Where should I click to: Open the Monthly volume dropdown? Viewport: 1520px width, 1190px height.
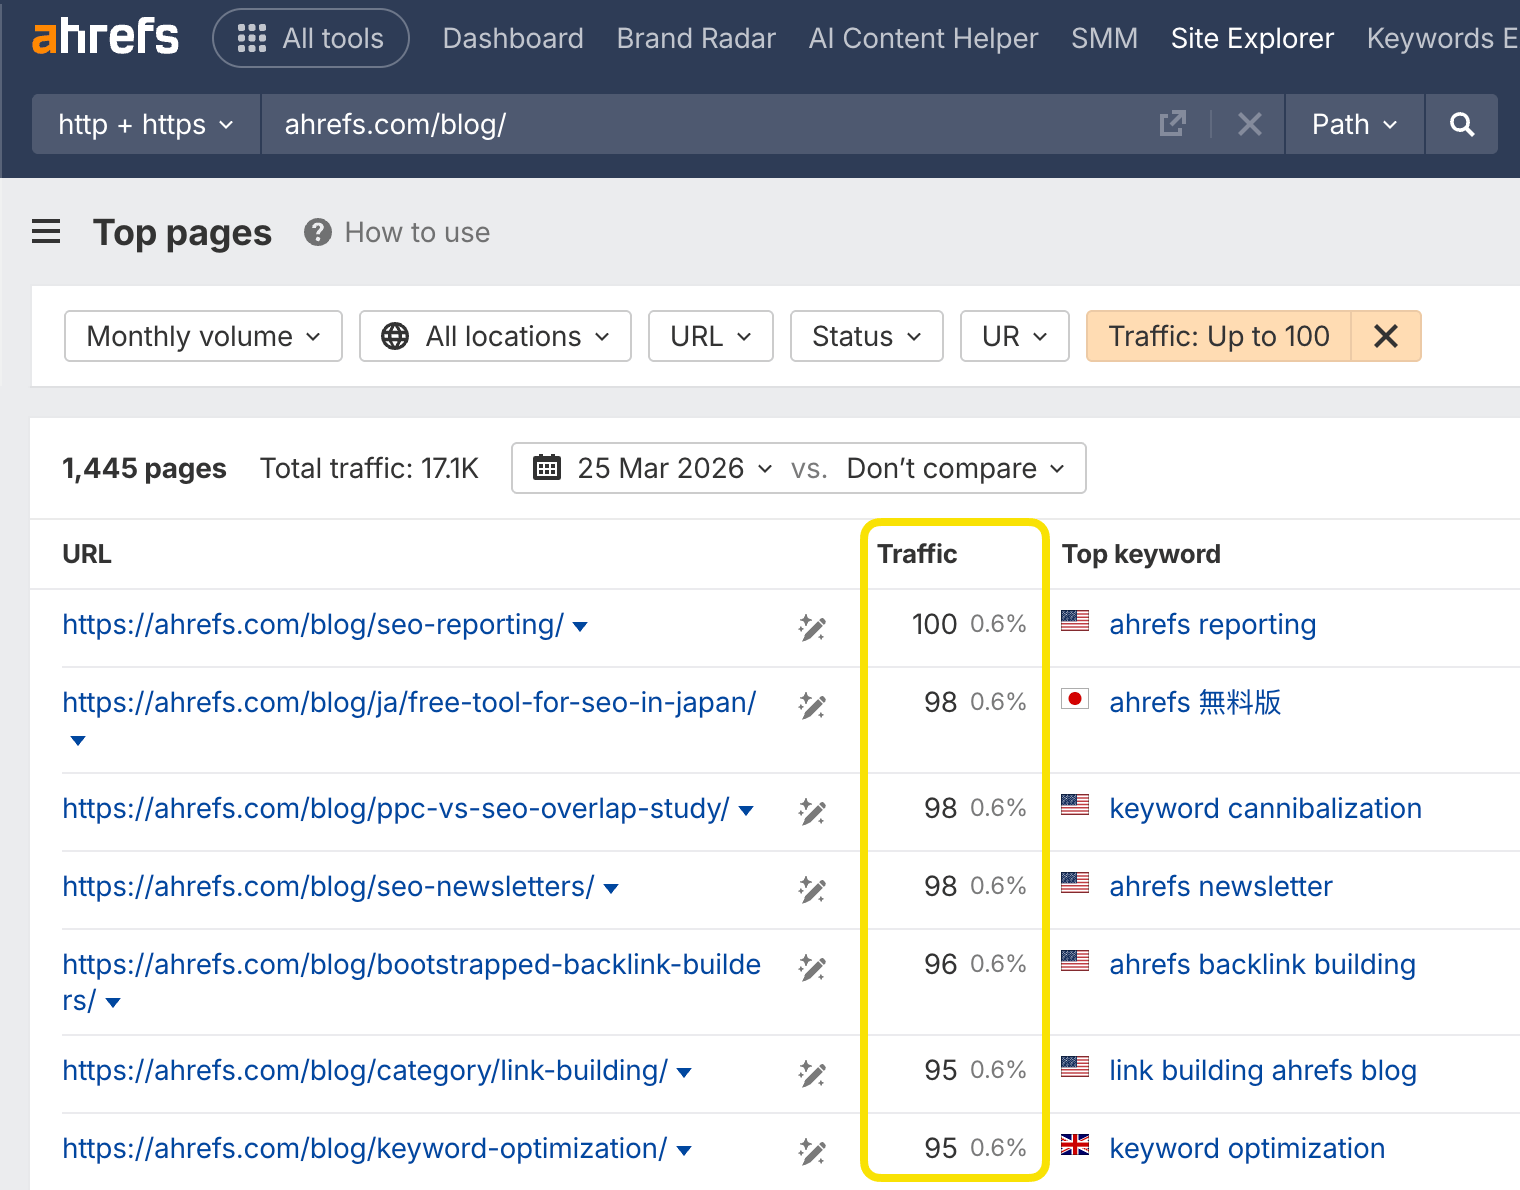point(202,336)
